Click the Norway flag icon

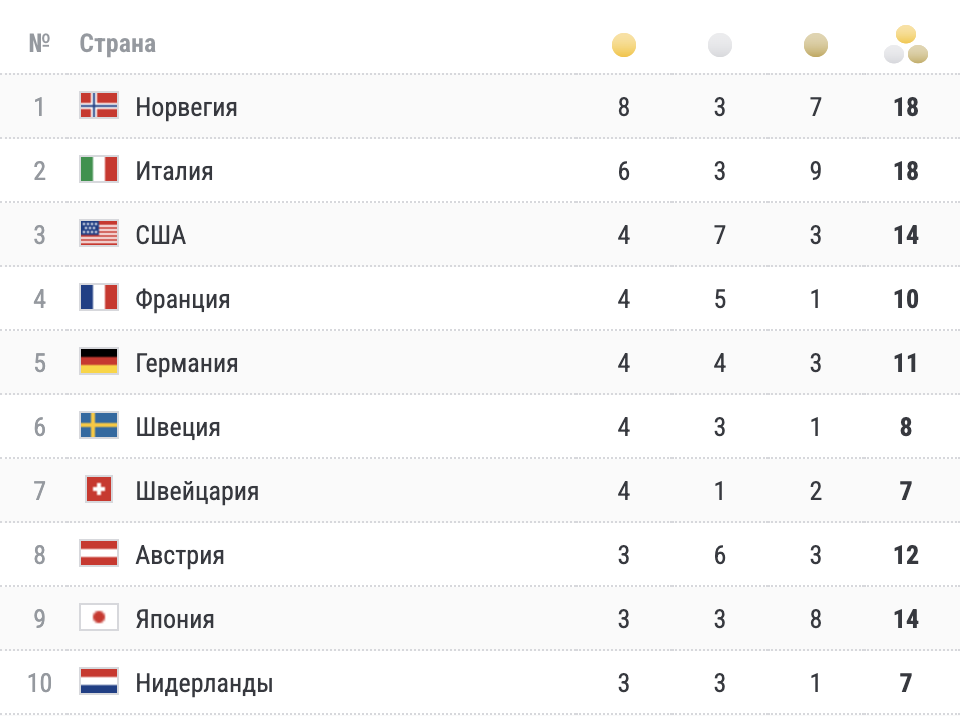[x=99, y=106]
